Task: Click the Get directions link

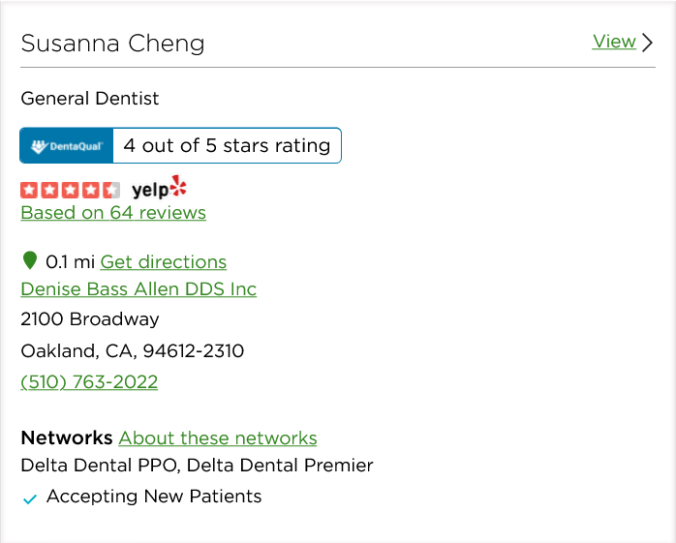Action: (x=163, y=262)
